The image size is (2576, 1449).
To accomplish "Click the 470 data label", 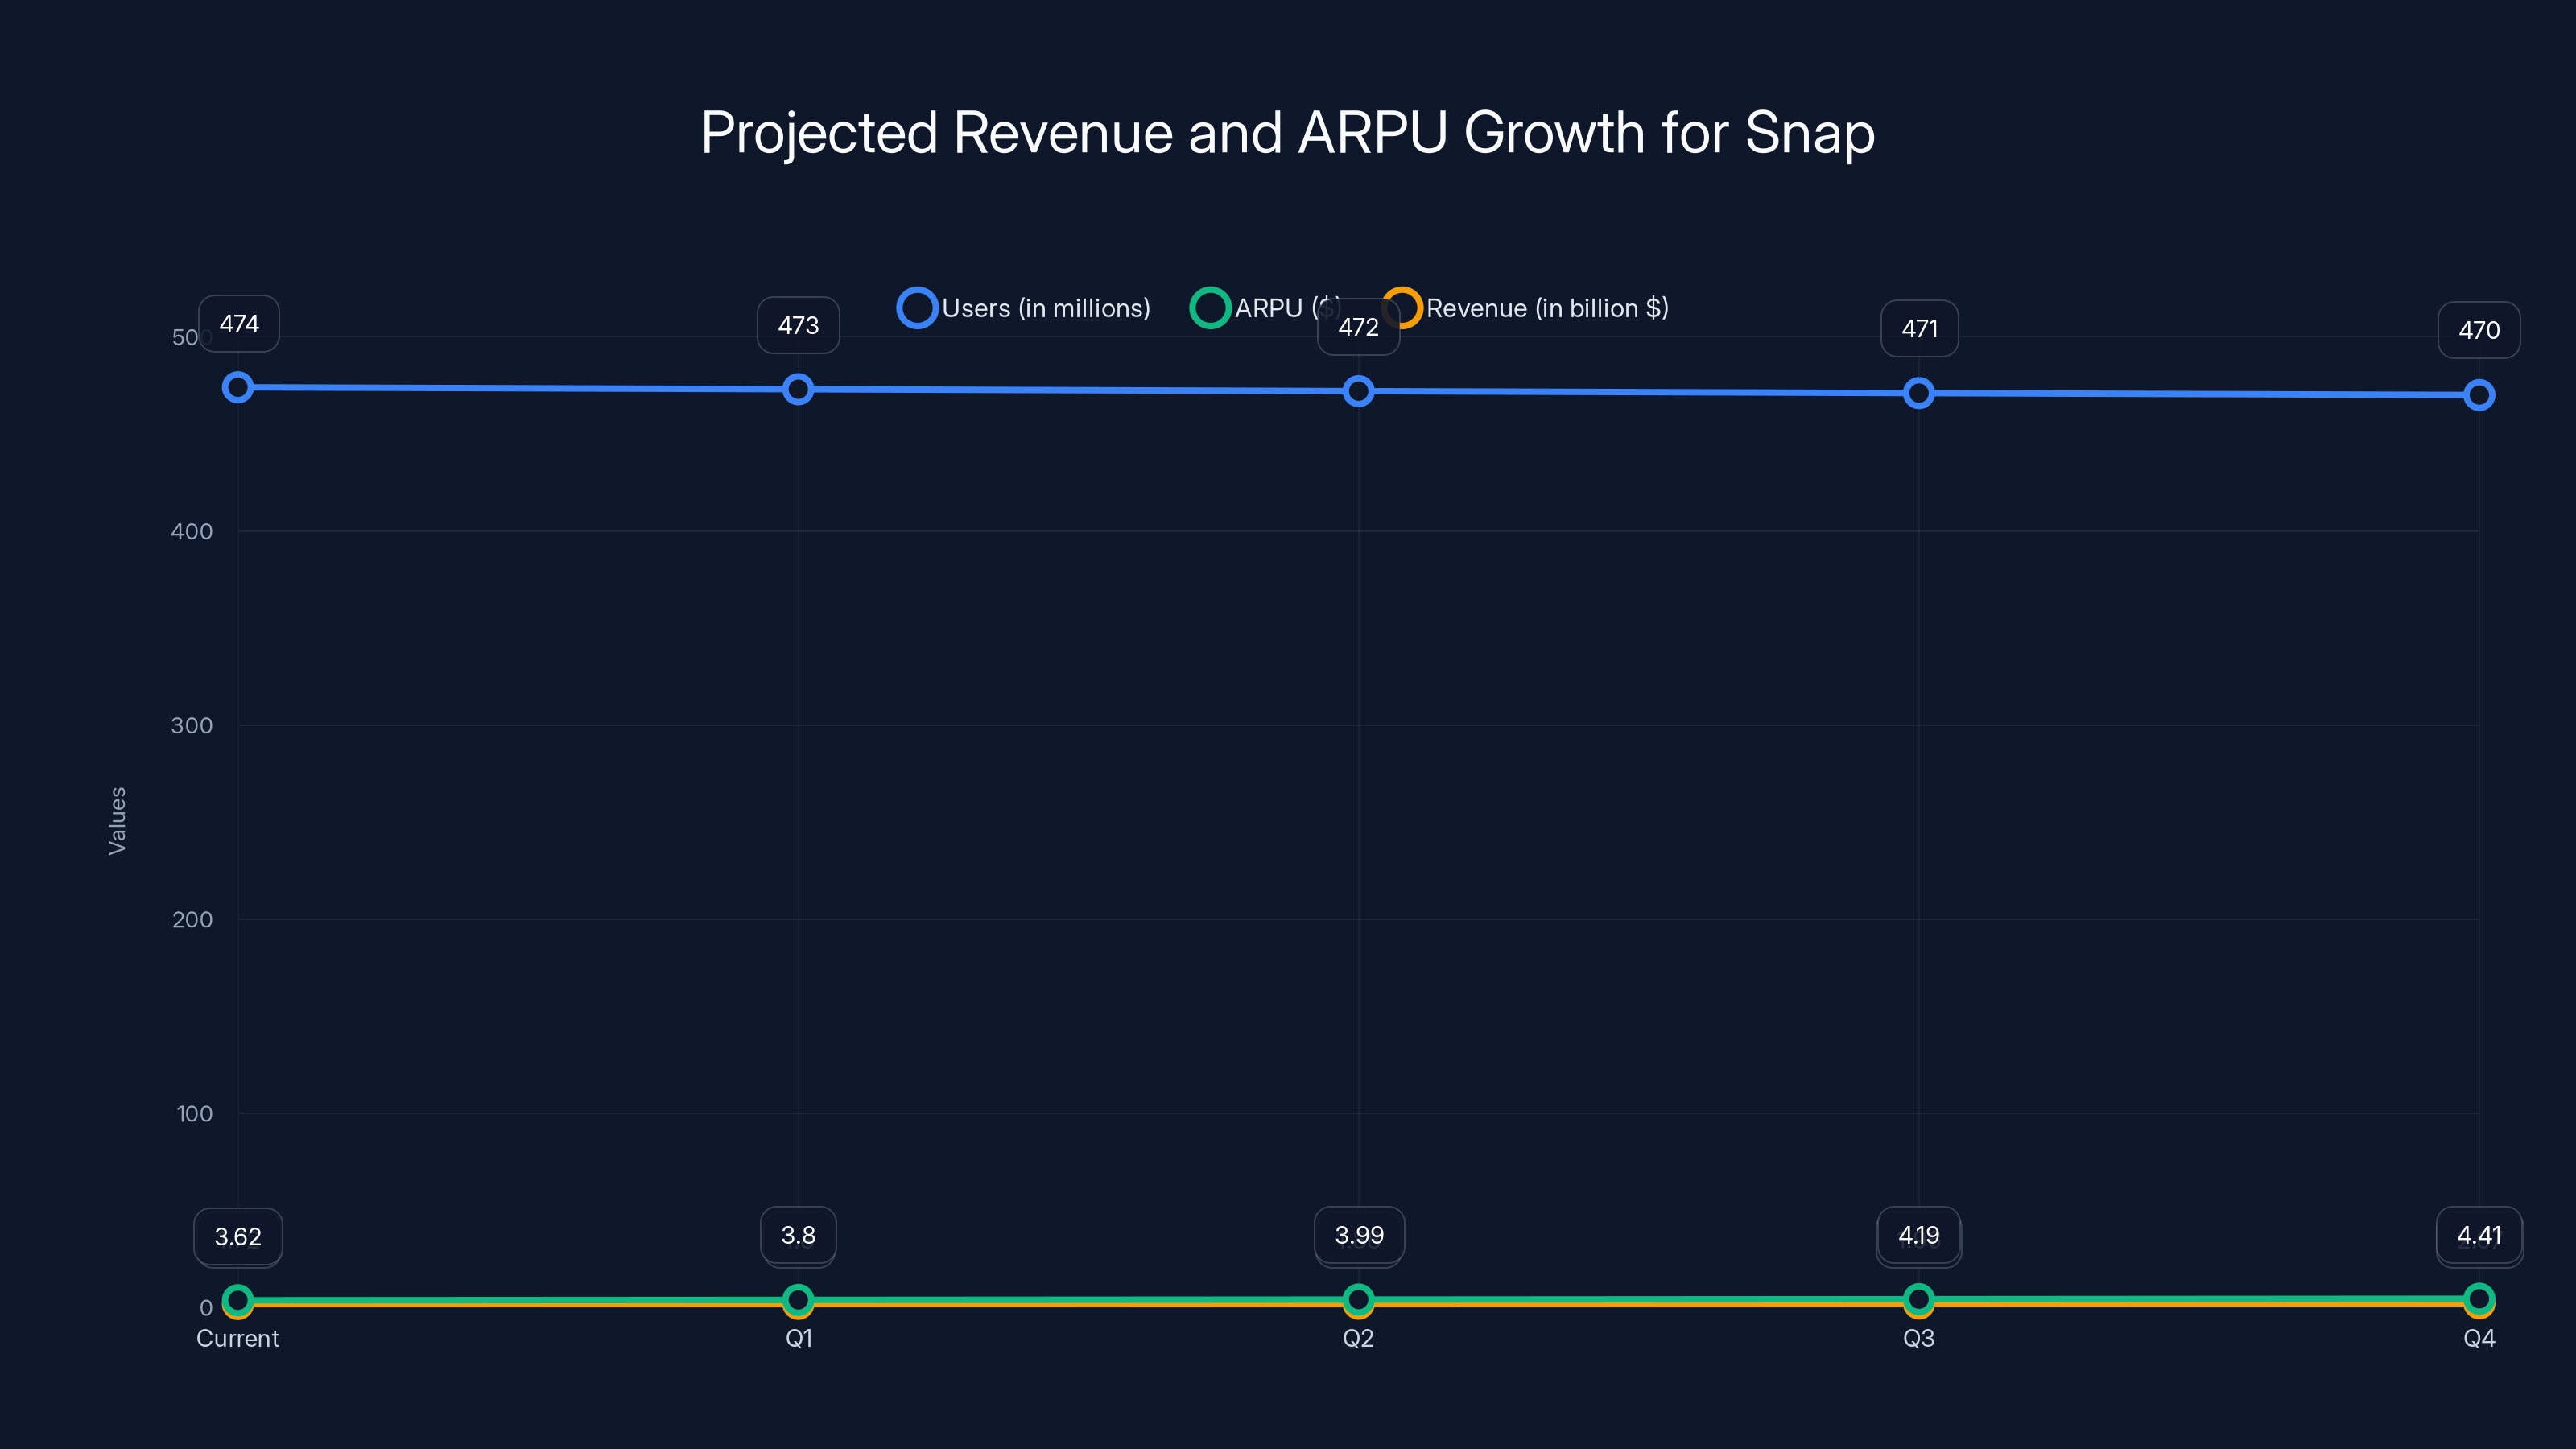I will 2479,330.
